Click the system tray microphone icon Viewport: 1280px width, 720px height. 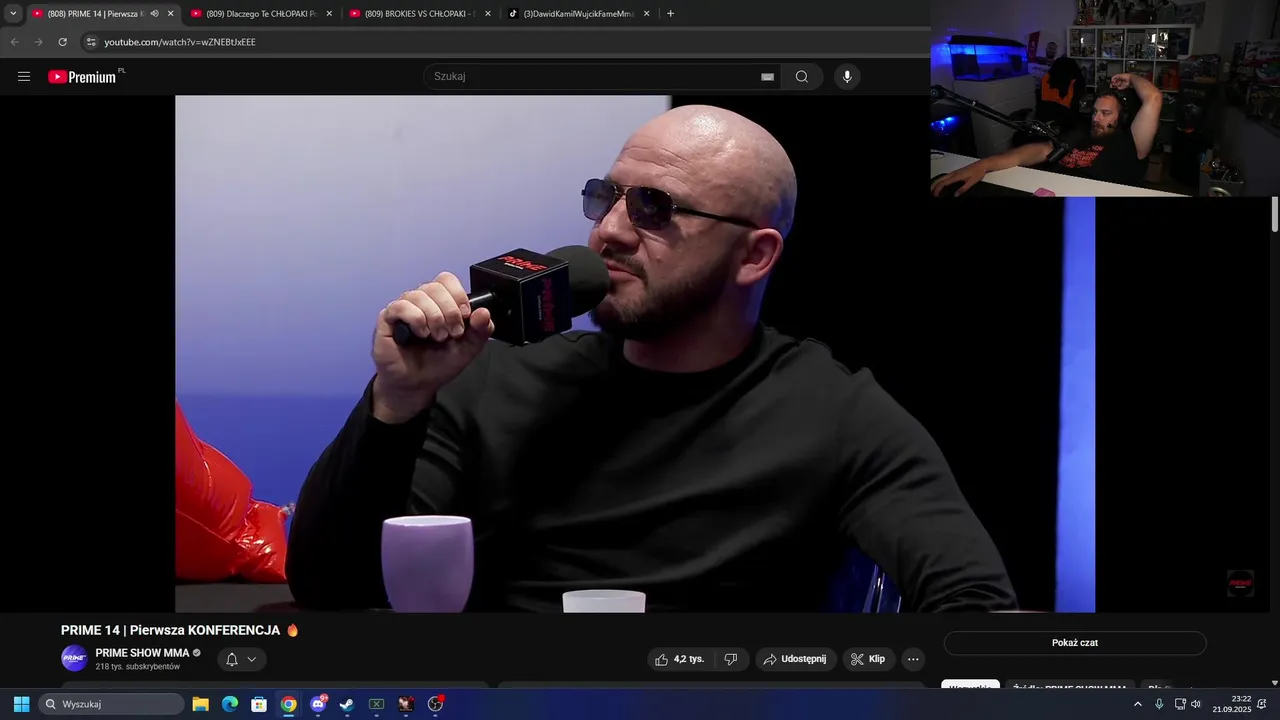click(1159, 704)
